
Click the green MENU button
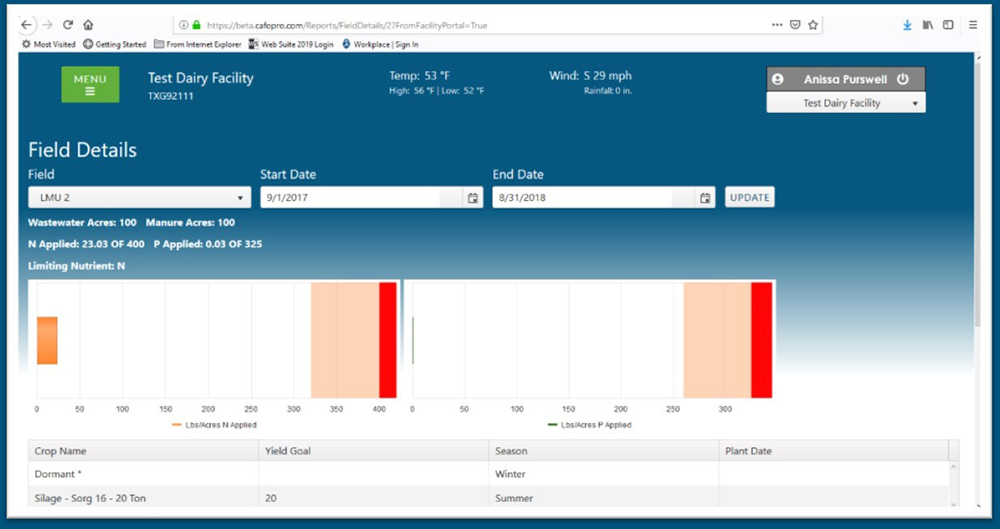point(90,84)
